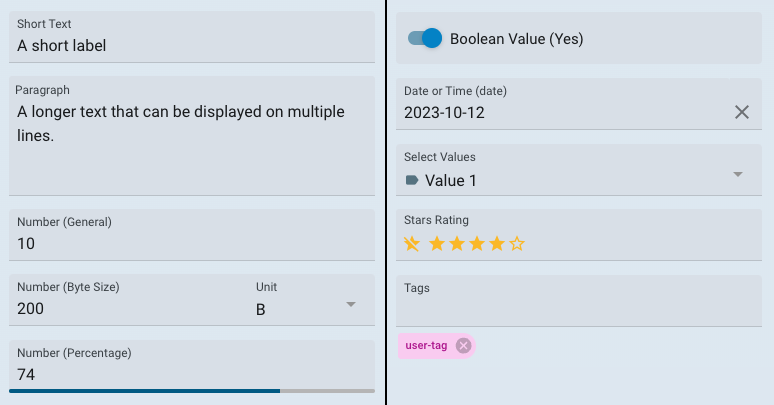The image size is (774, 405).
Task: Click the percentage progress bar
Action: point(192,391)
